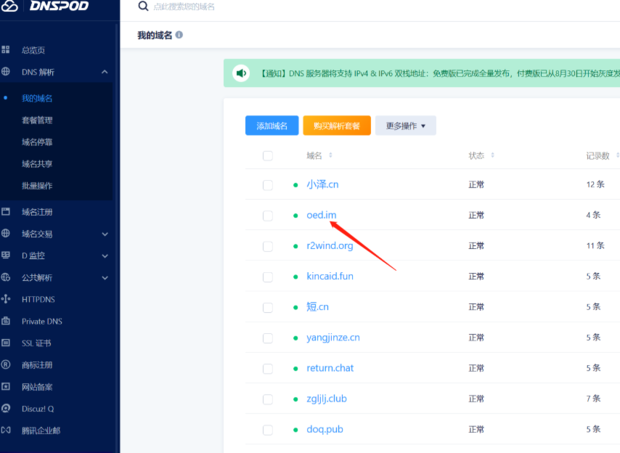
Task: Open the yangjinze.cn domain link
Action: pos(333,338)
